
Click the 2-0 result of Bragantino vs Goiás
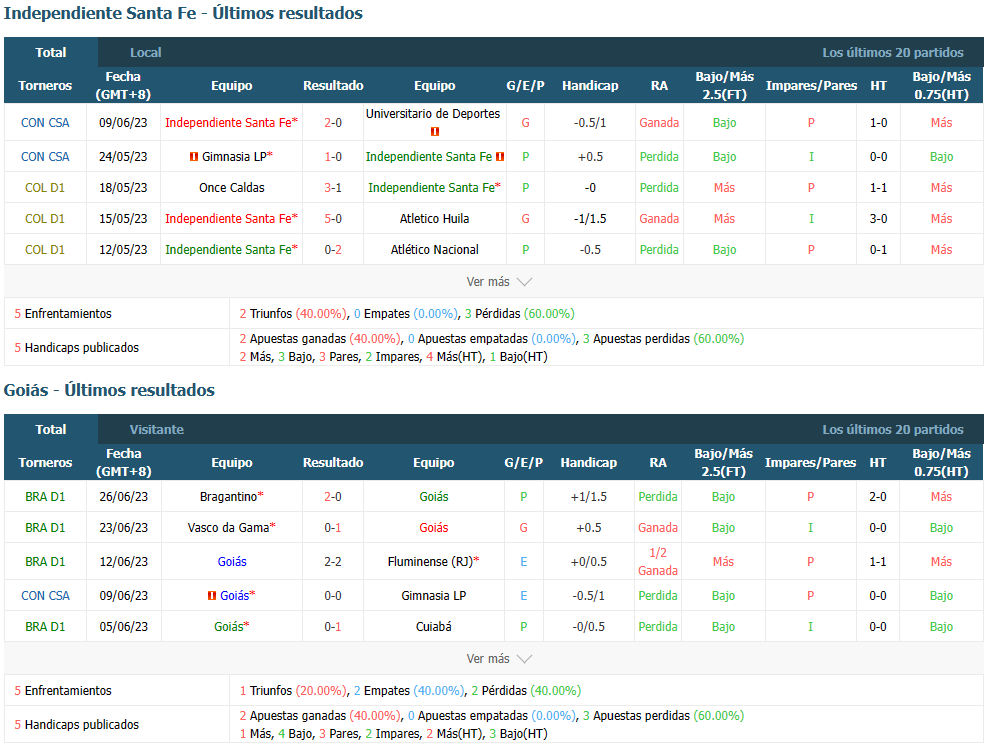(x=333, y=497)
